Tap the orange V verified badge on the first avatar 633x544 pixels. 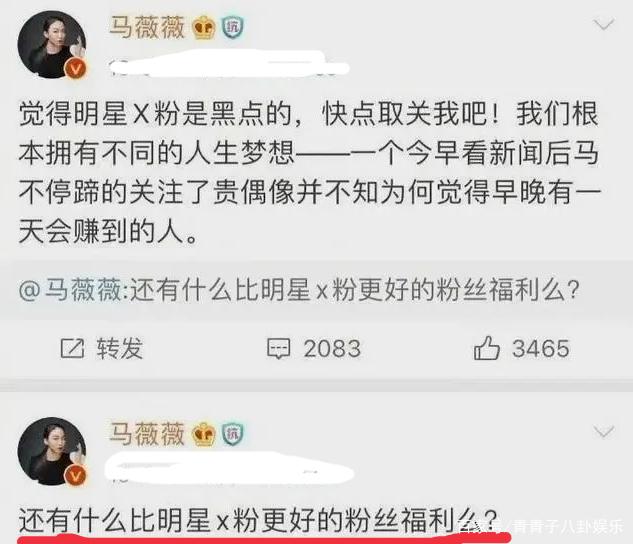tap(76, 68)
